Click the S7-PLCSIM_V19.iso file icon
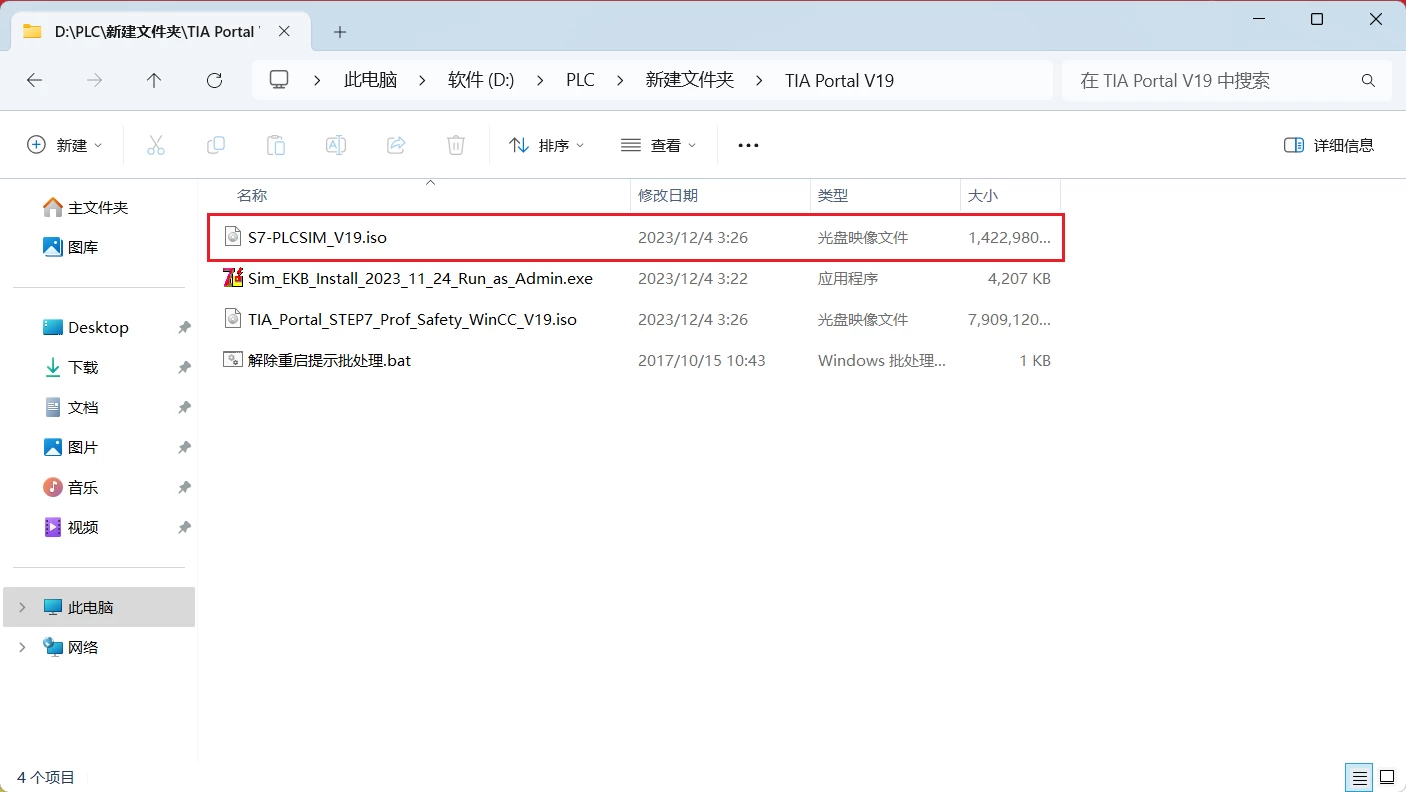This screenshot has width=1406, height=792. click(233, 237)
